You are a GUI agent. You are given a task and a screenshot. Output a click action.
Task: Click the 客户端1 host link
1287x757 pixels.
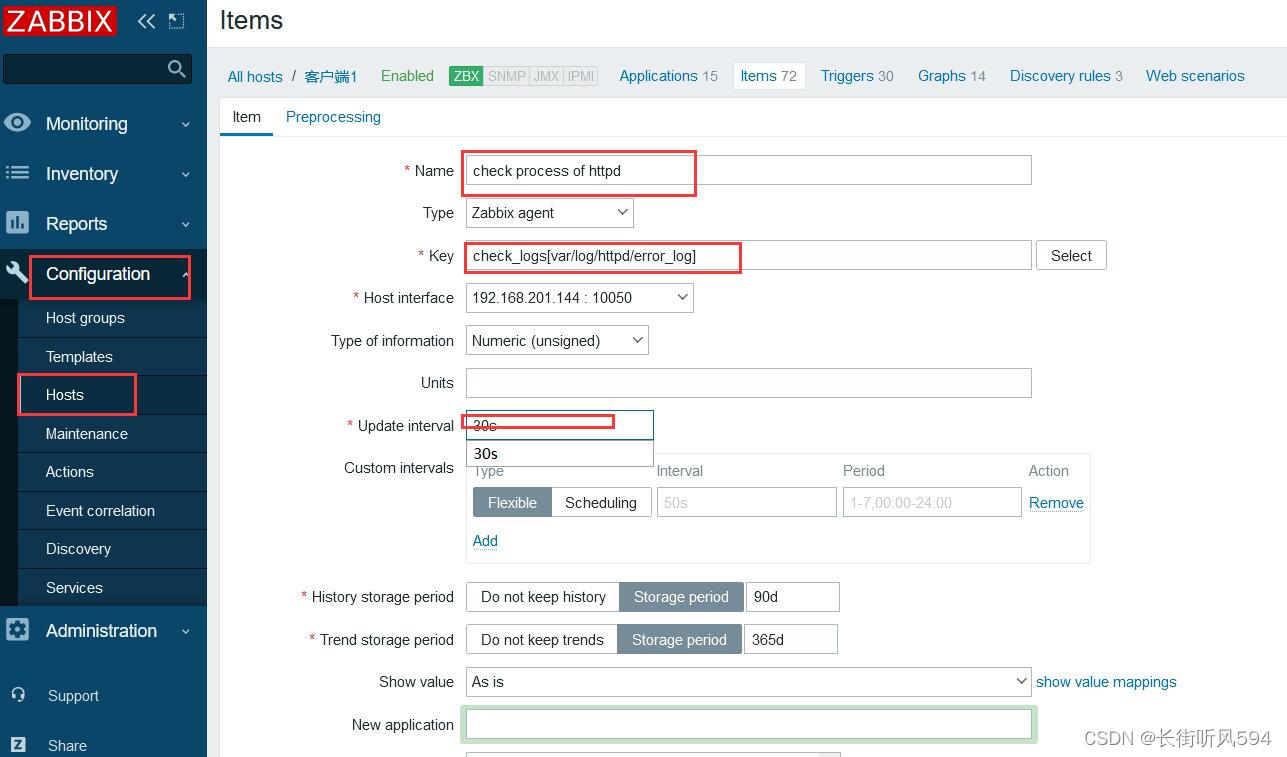331,76
